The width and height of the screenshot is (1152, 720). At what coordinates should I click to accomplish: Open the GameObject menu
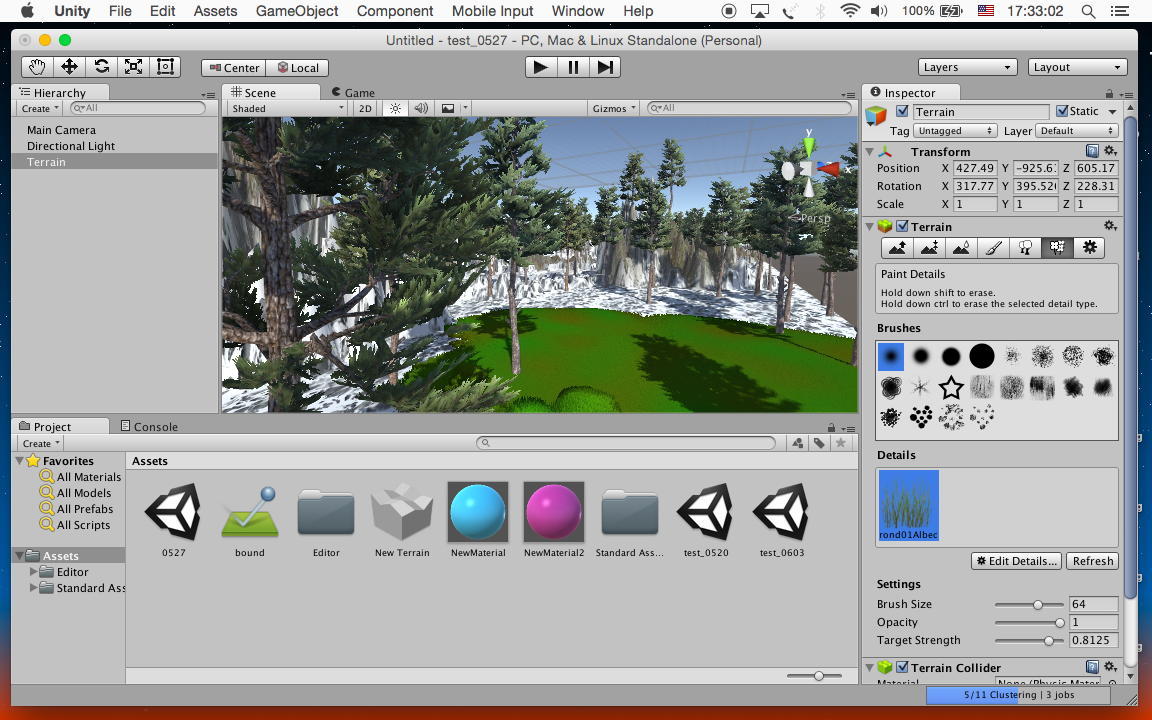(x=297, y=11)
